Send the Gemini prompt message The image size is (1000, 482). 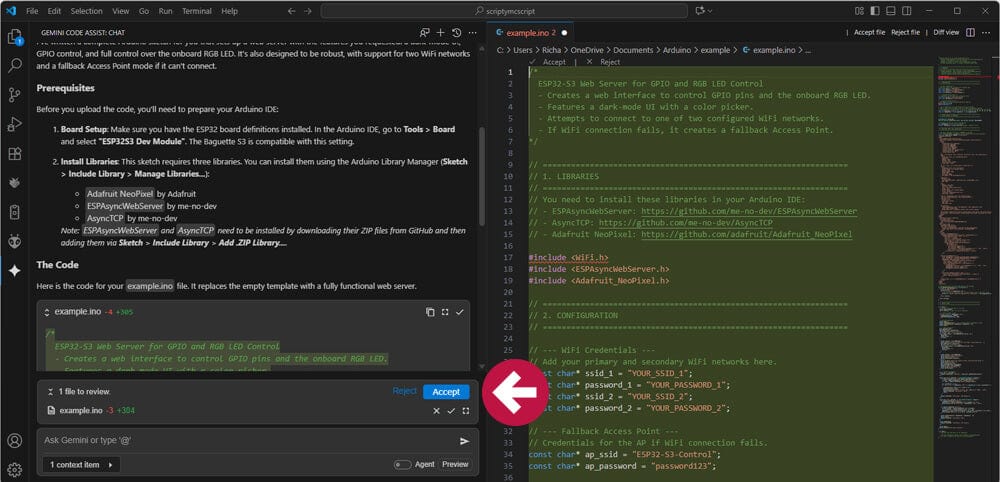[464, 441]
